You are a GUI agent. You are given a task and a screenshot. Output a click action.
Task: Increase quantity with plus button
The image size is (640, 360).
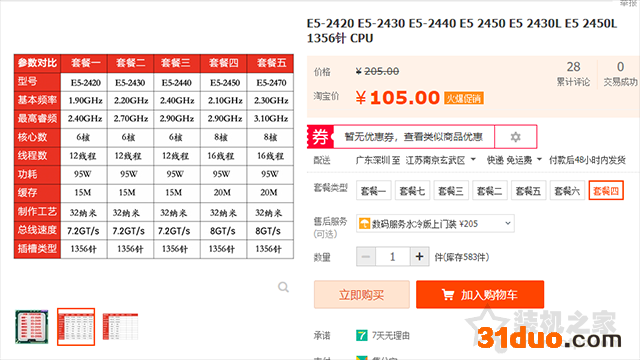(419, 257)
